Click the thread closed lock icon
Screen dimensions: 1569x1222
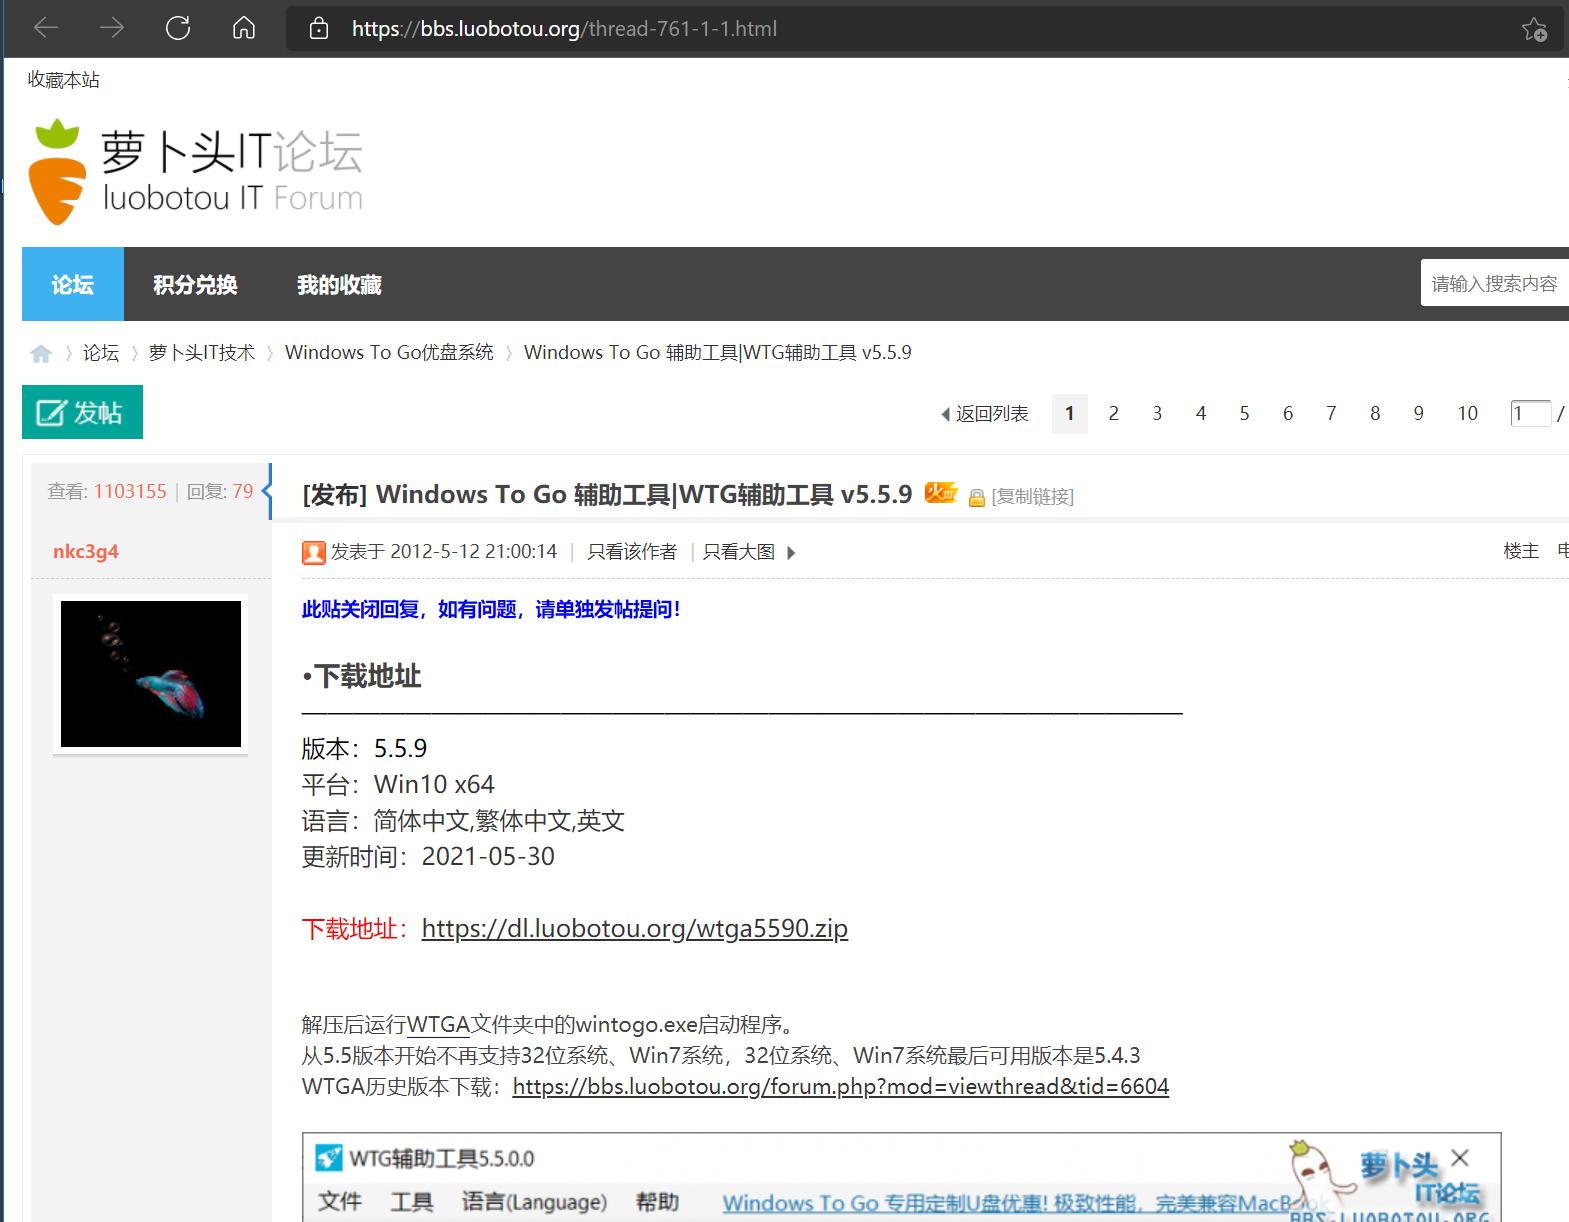point(977,497)
